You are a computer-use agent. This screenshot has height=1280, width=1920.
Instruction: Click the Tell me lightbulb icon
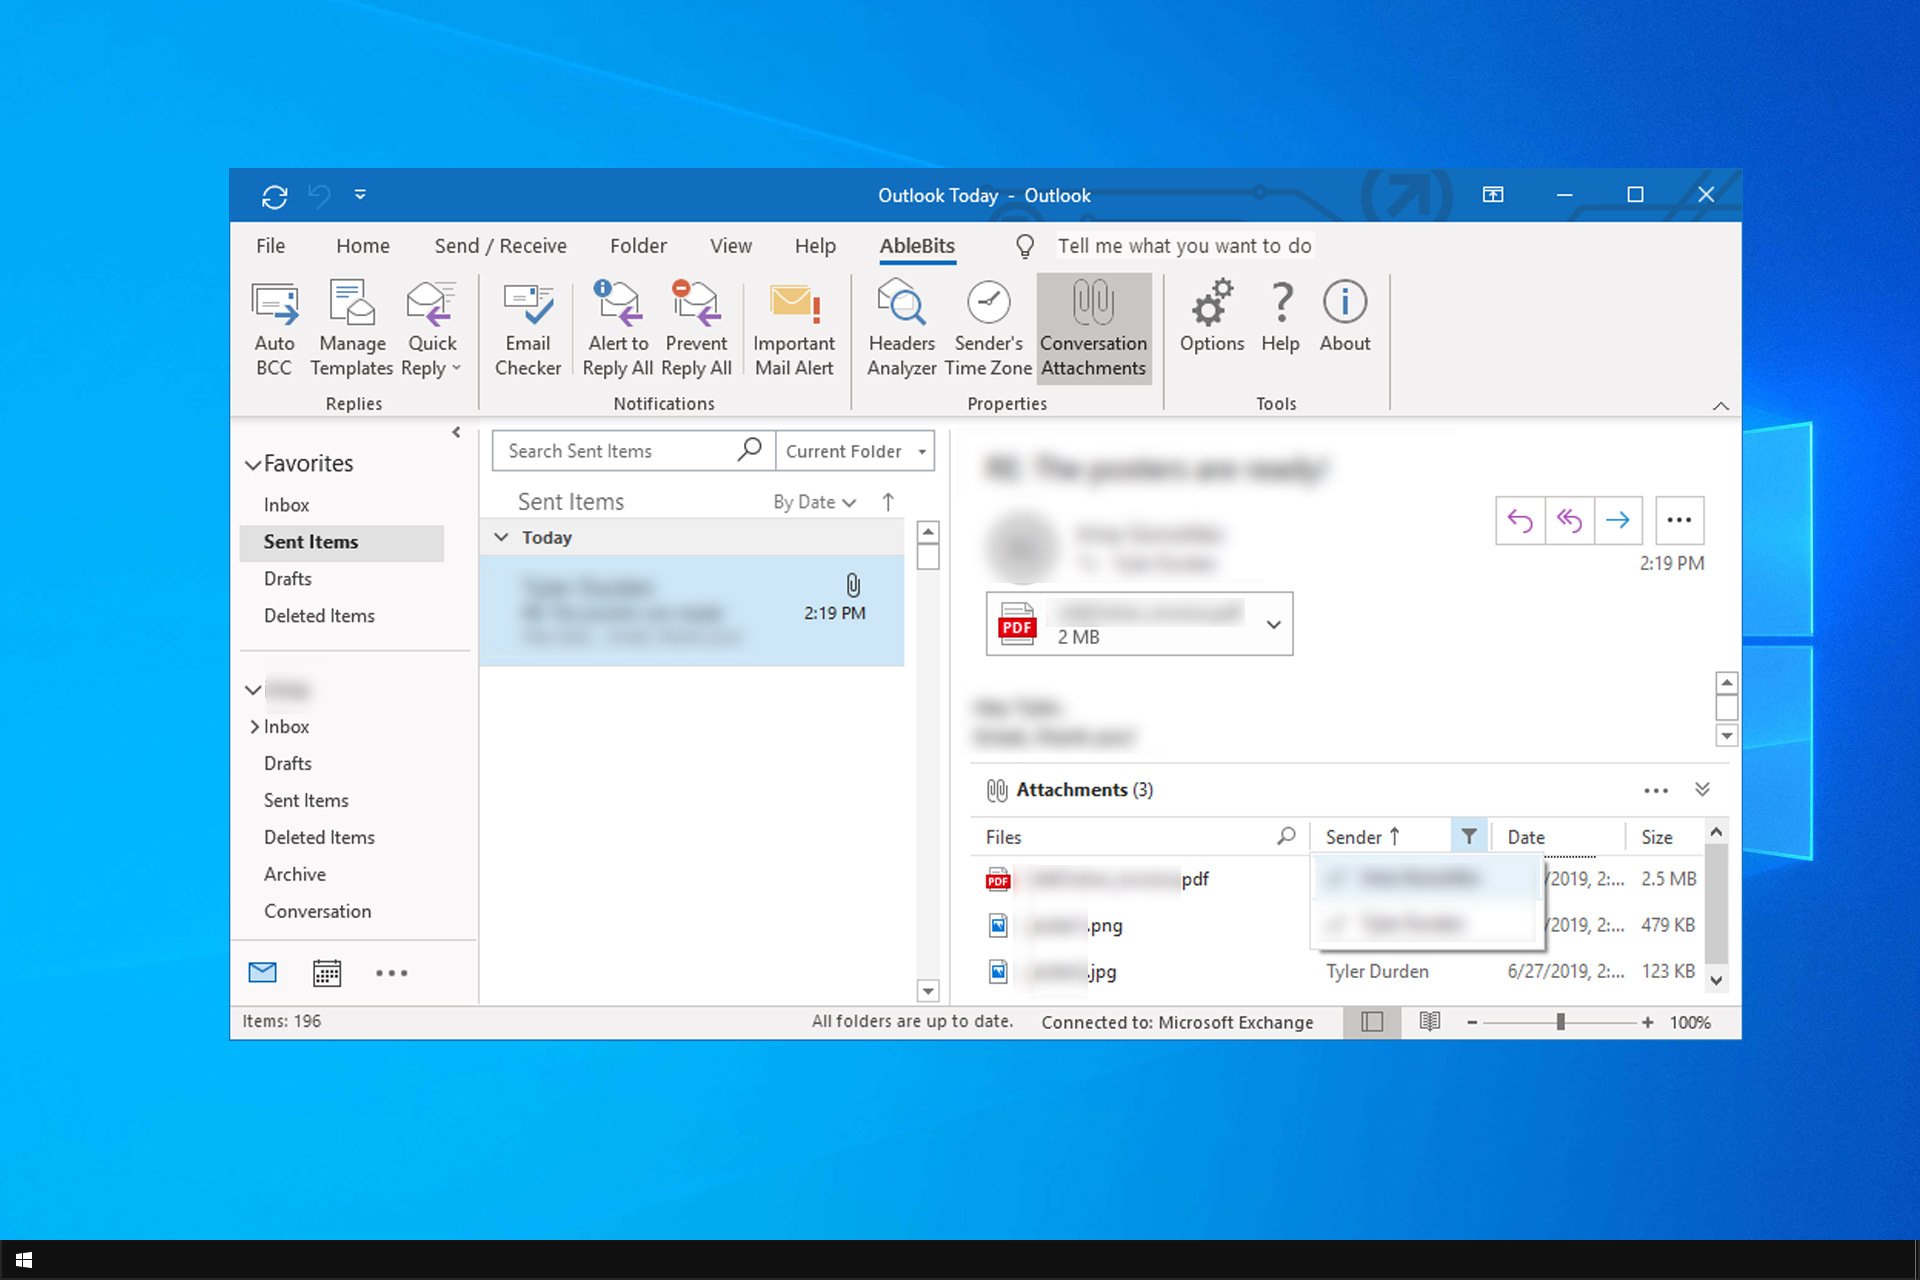[1025, 246]
